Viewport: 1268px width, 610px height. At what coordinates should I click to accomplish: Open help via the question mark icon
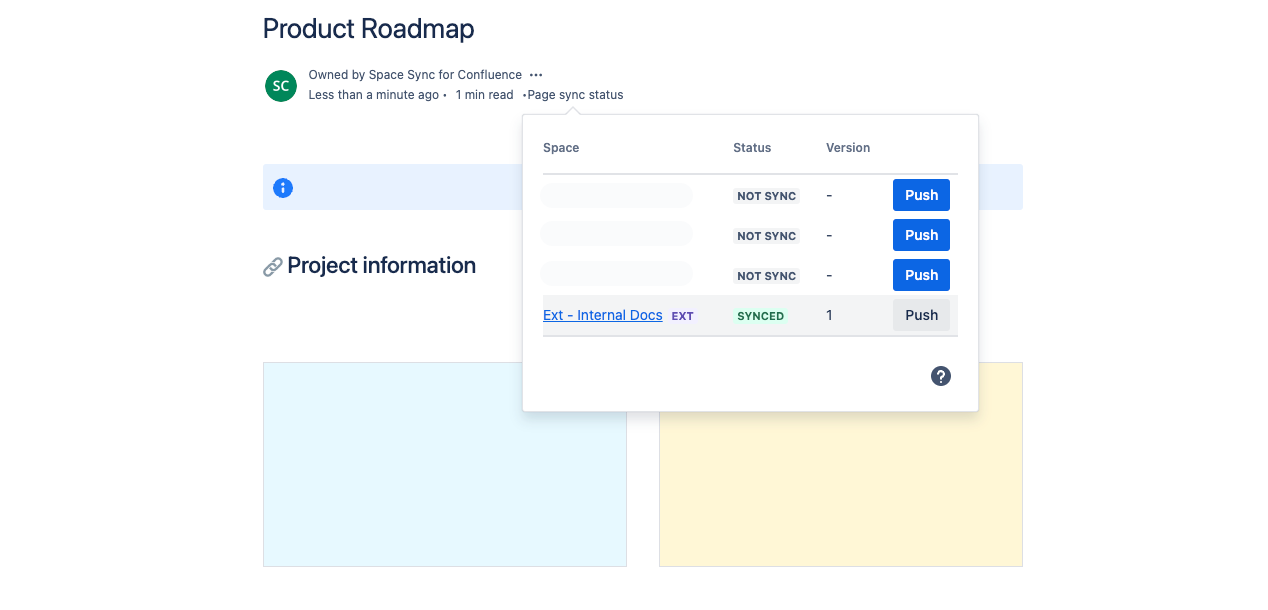click(x=940, y=376)
